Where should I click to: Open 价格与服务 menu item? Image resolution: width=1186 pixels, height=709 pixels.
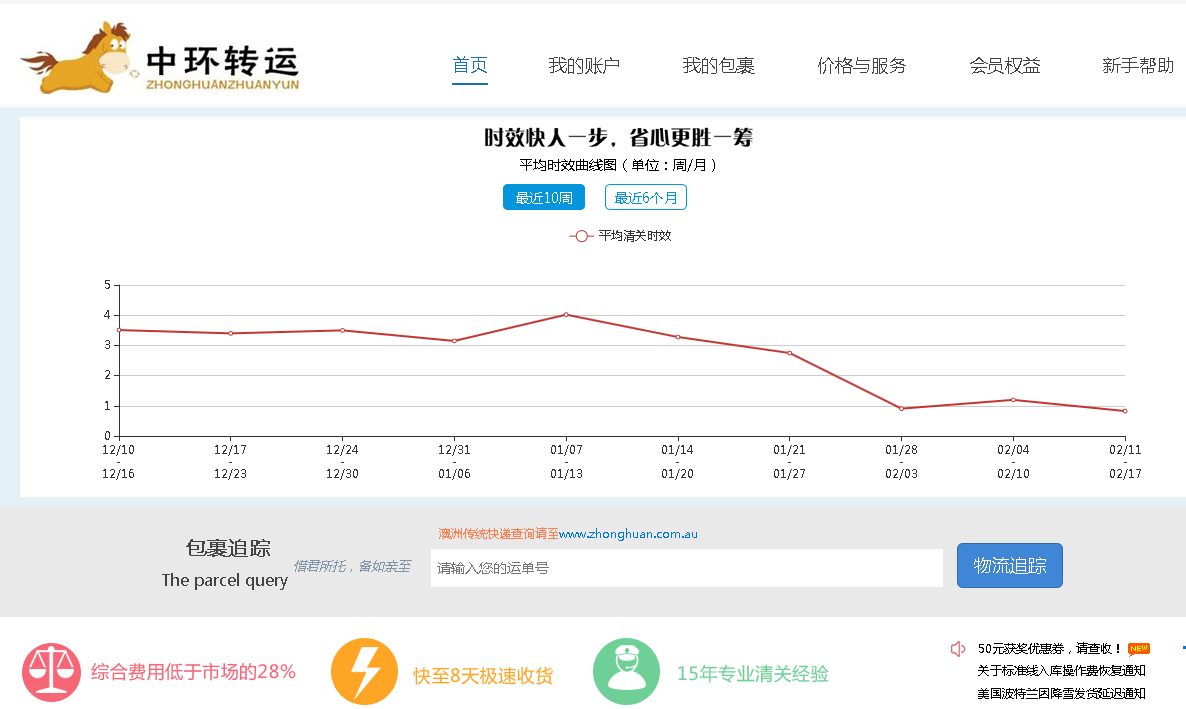(861, 66)
